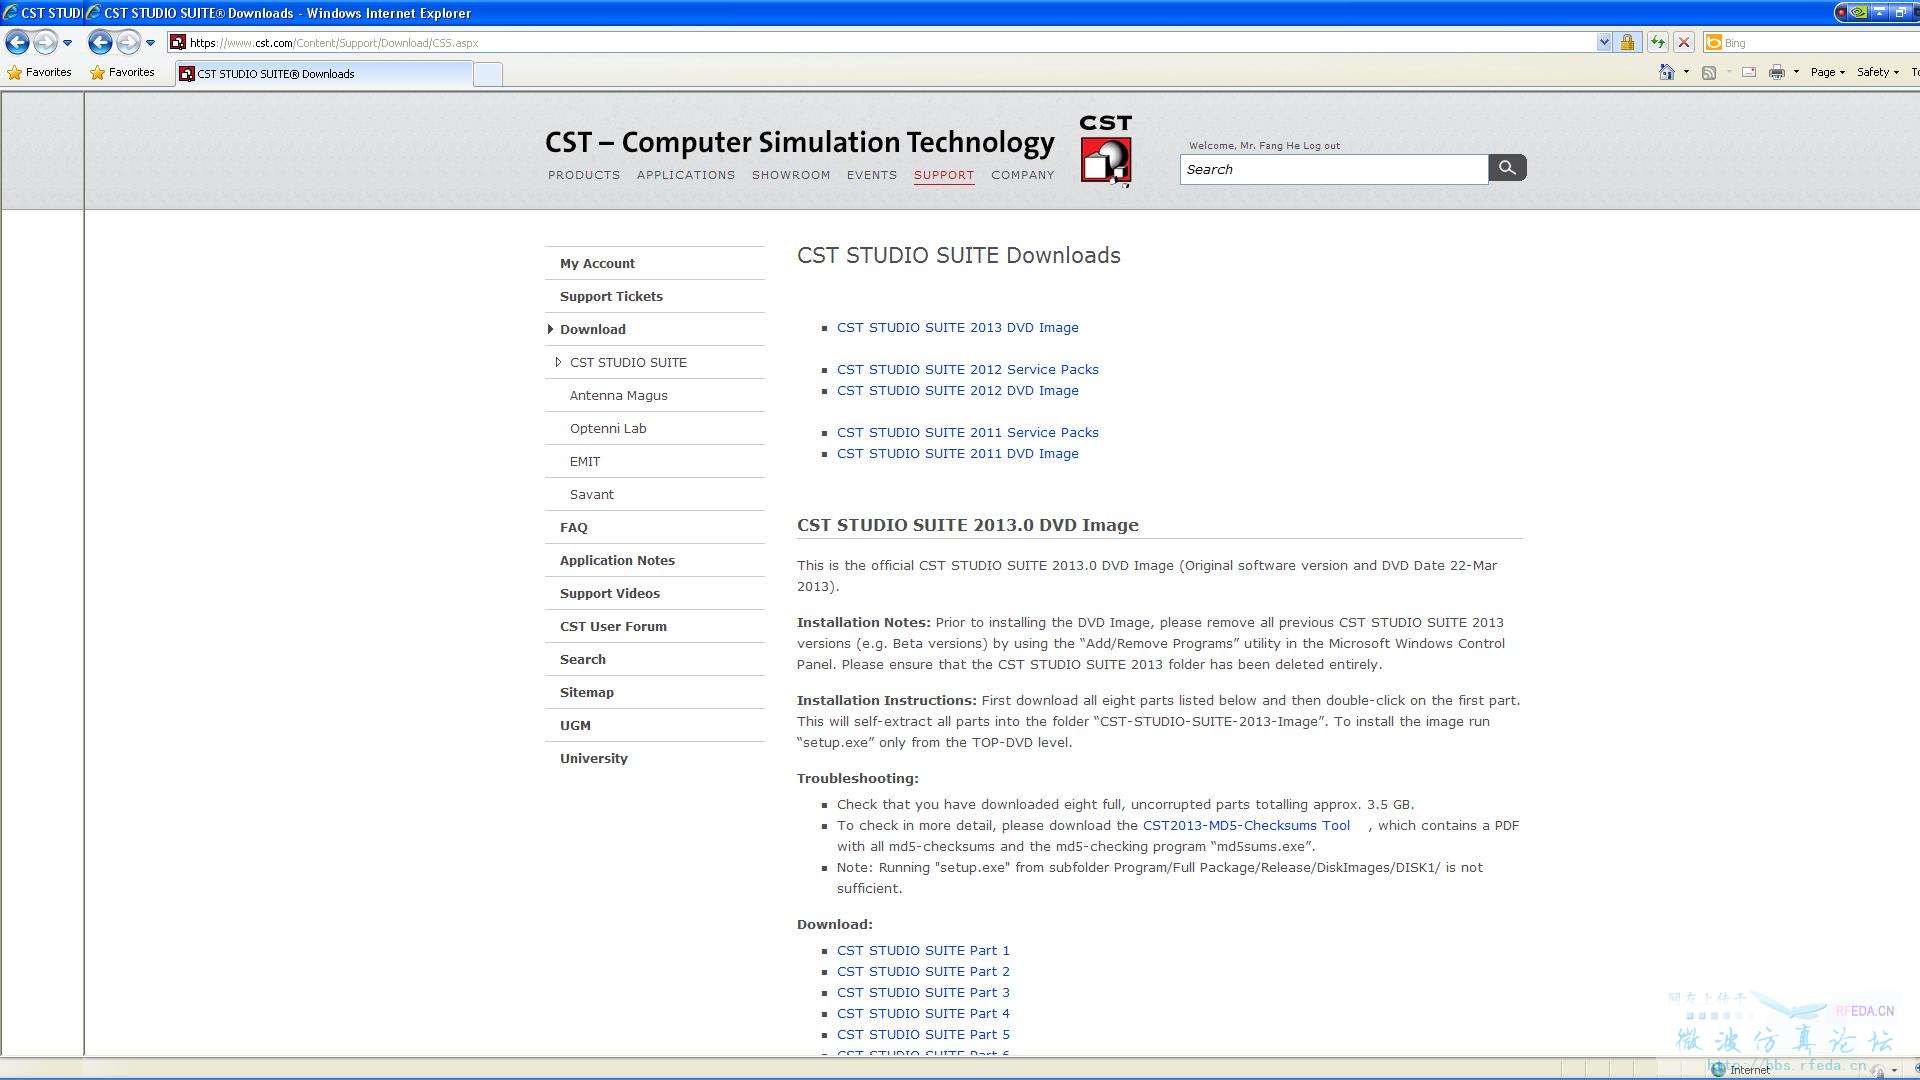Click the Print icon in command bar
1920x1080 pixels.
[1777, 72]
